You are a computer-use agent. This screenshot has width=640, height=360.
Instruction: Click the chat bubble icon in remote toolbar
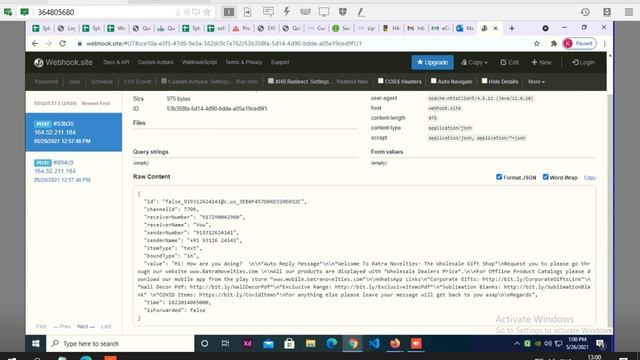(x=268, y=12)
